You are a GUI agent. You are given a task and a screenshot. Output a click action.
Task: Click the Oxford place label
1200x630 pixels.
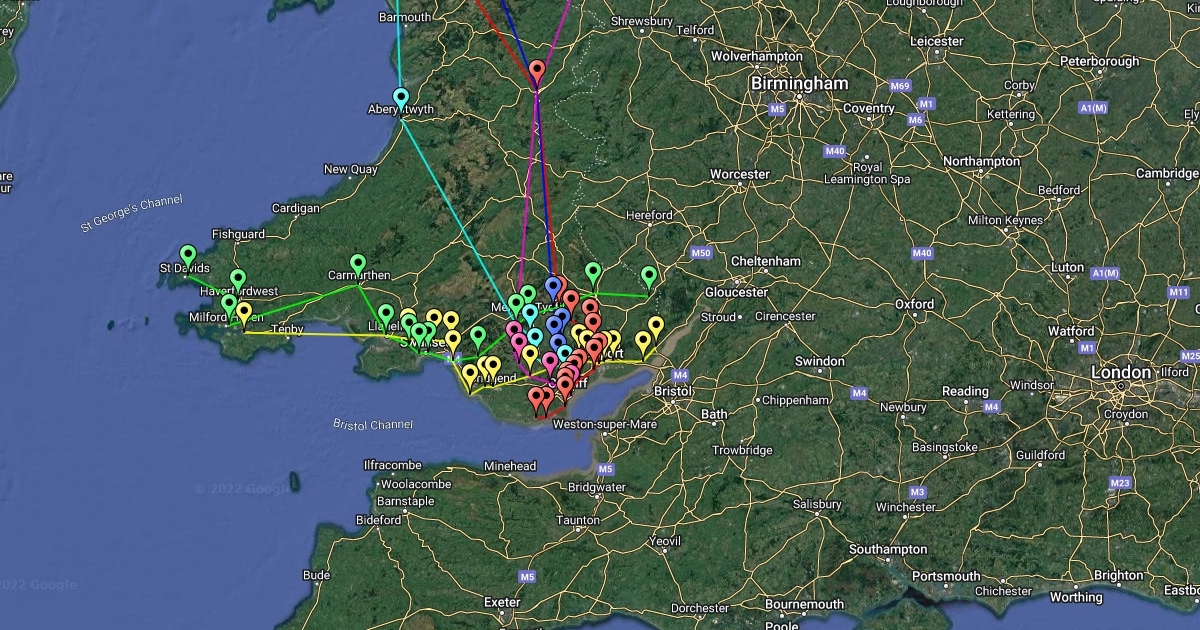914,304
